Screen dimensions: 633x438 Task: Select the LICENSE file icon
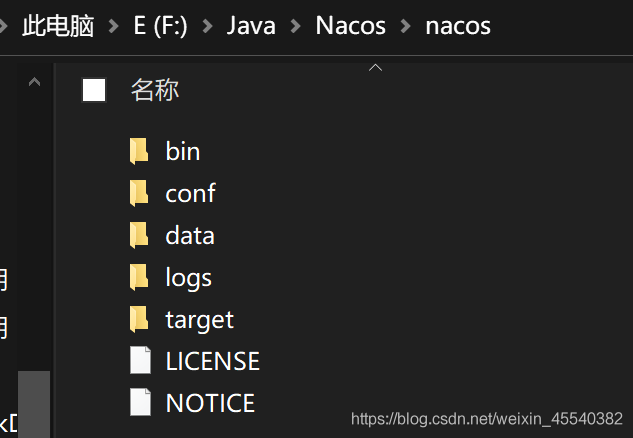click(140, 360)
